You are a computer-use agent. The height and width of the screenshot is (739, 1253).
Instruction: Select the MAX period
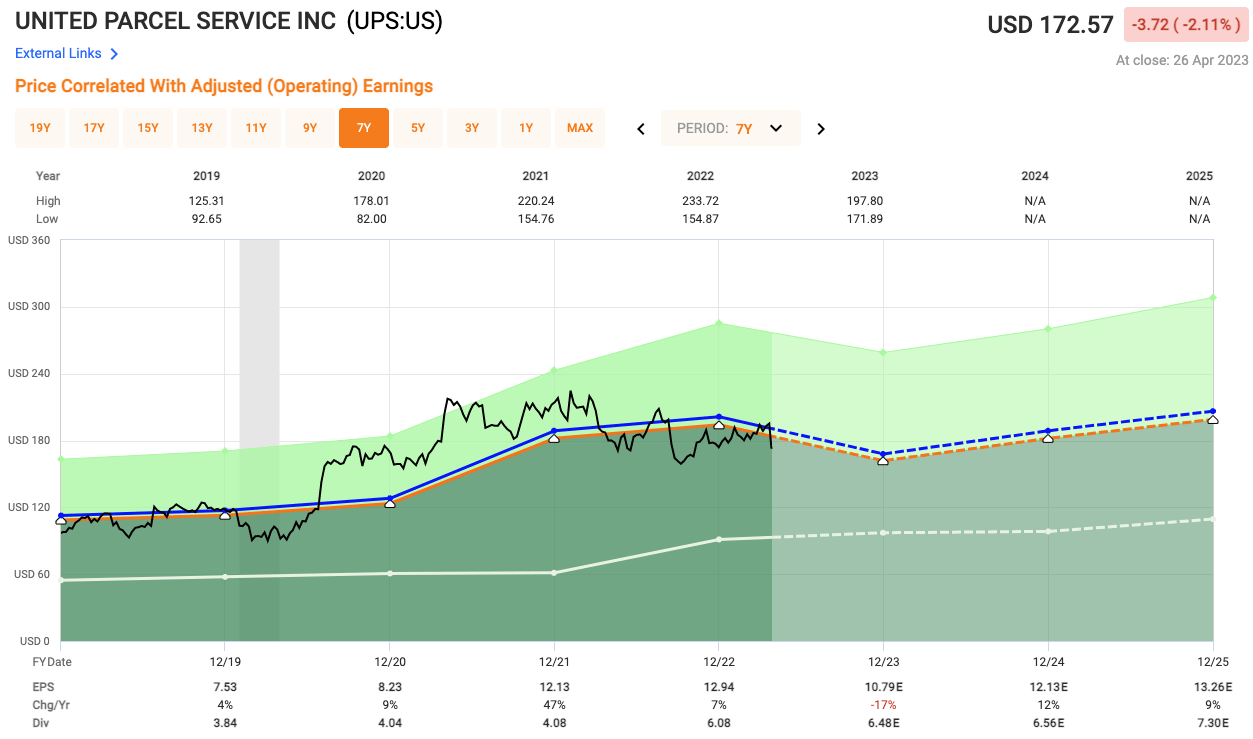click(x=580, y=128)
